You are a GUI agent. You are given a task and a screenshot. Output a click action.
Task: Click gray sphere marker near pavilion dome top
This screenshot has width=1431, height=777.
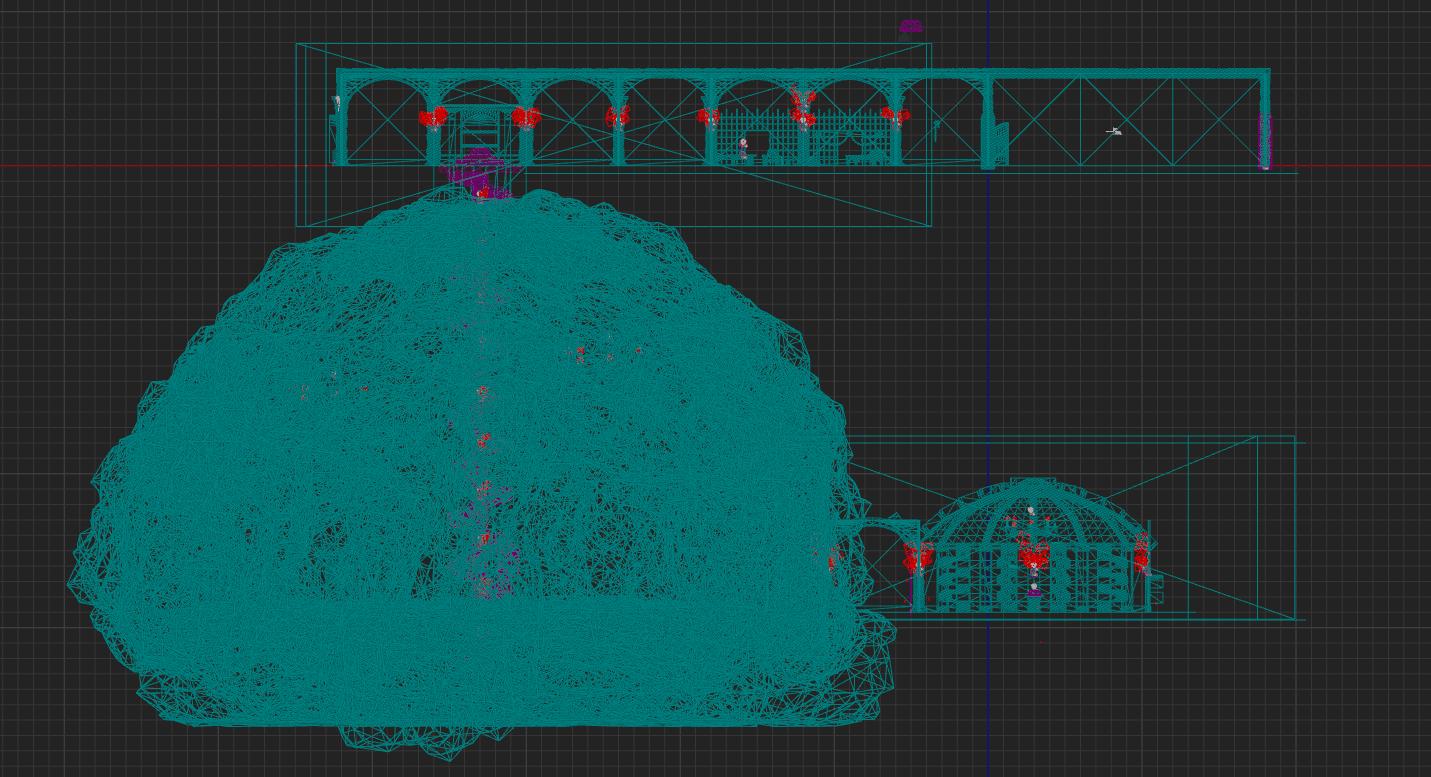click(x=1031, y=511)
